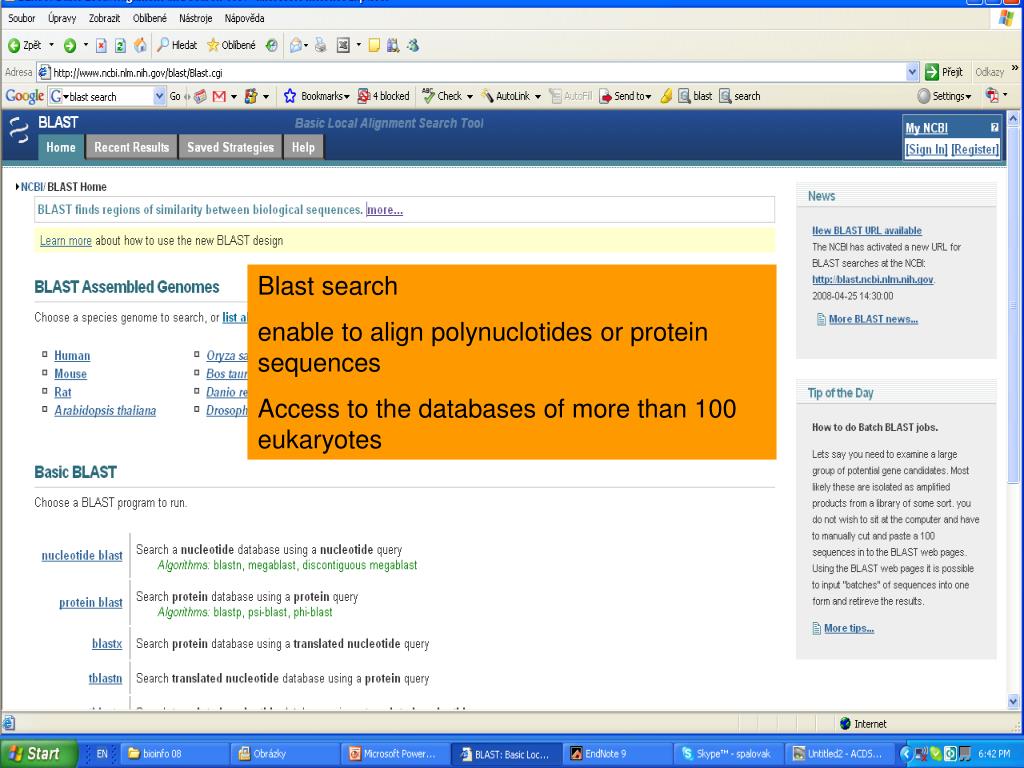Click the Mail envelope icon
The width and height of the screenshot is (1024, 768).
coord(296,45)
